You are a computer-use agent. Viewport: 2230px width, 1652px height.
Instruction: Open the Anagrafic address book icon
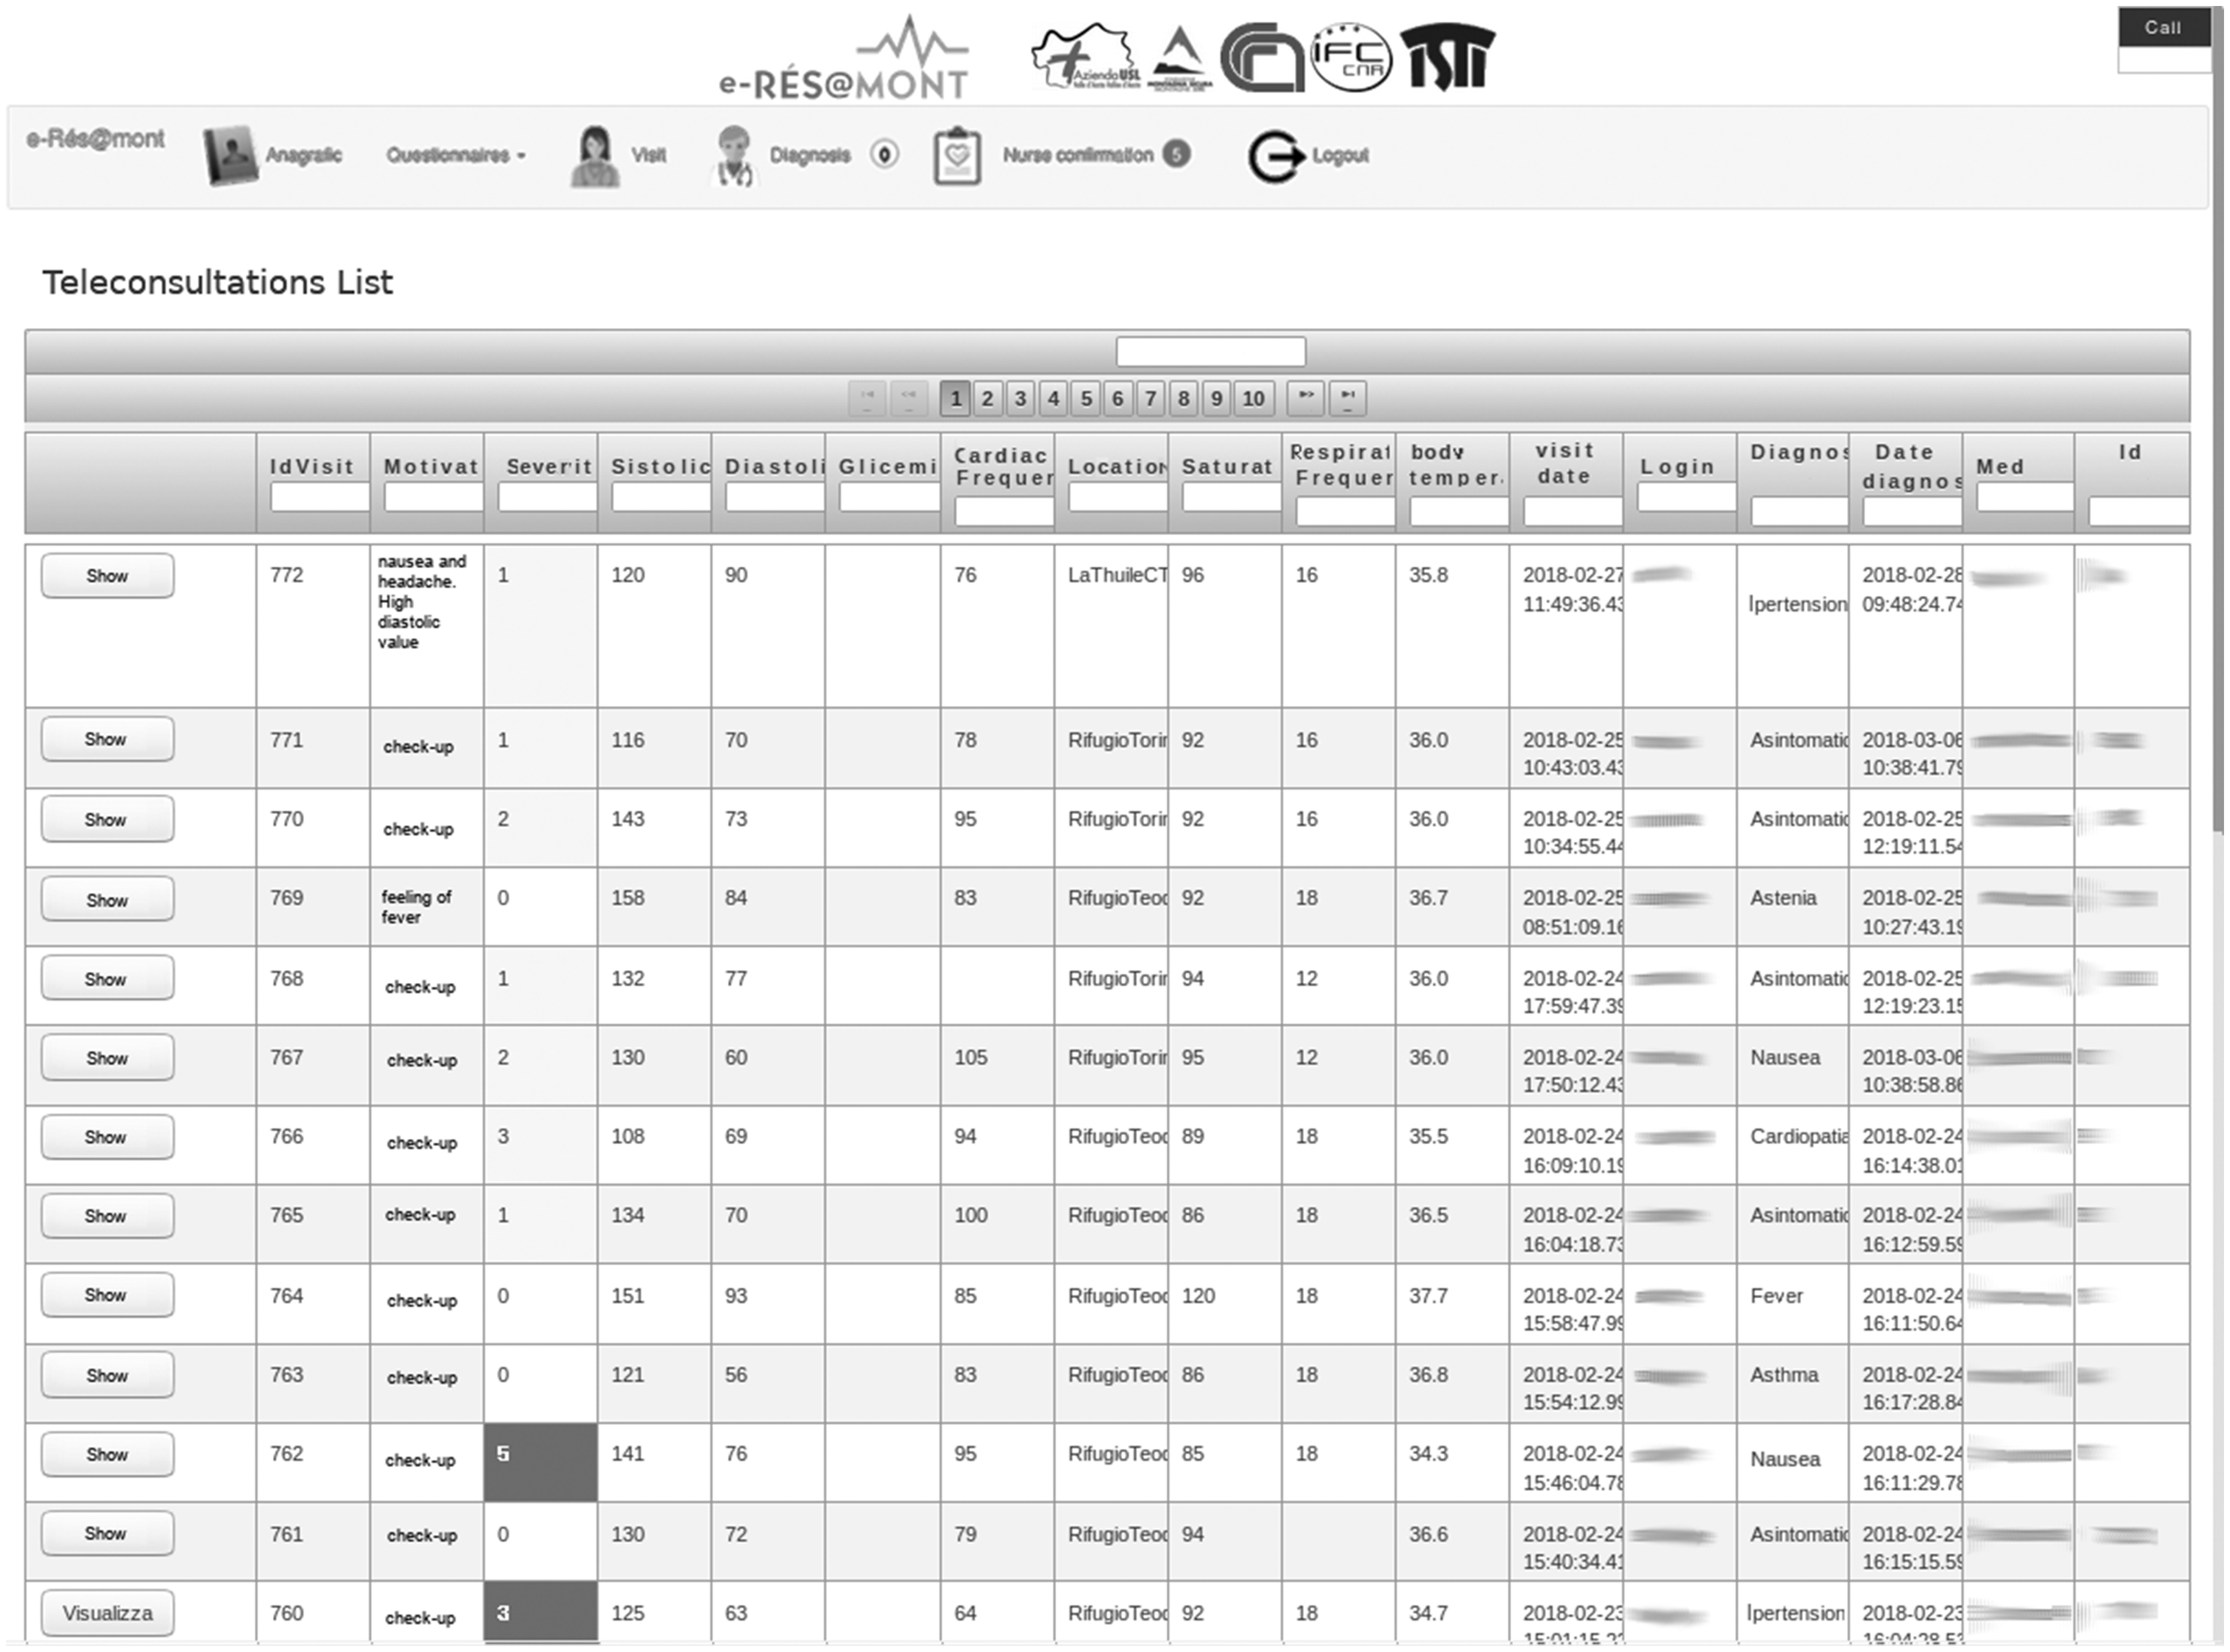coord(230,155)
